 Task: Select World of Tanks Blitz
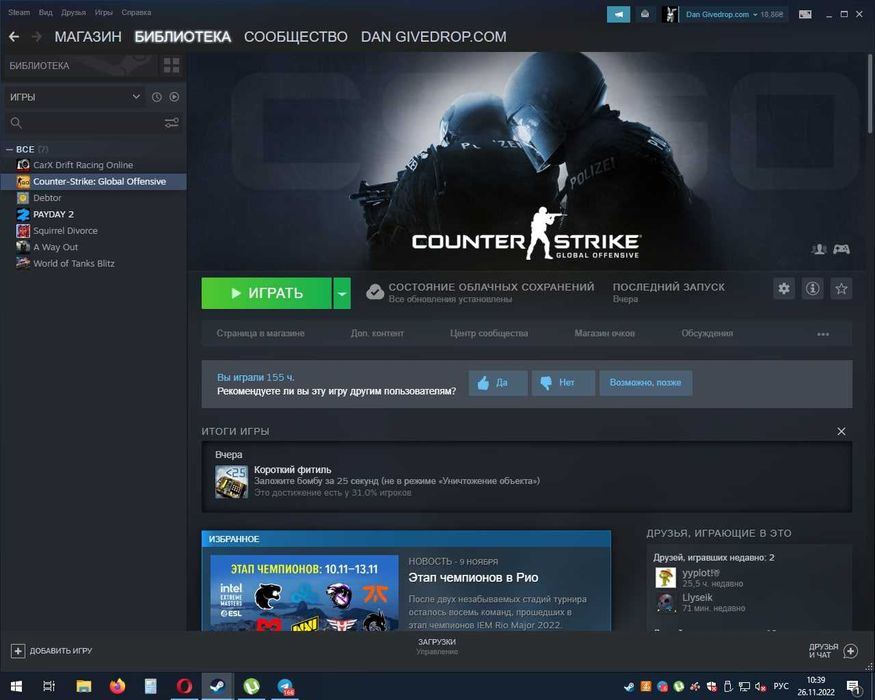coord(94,263)
